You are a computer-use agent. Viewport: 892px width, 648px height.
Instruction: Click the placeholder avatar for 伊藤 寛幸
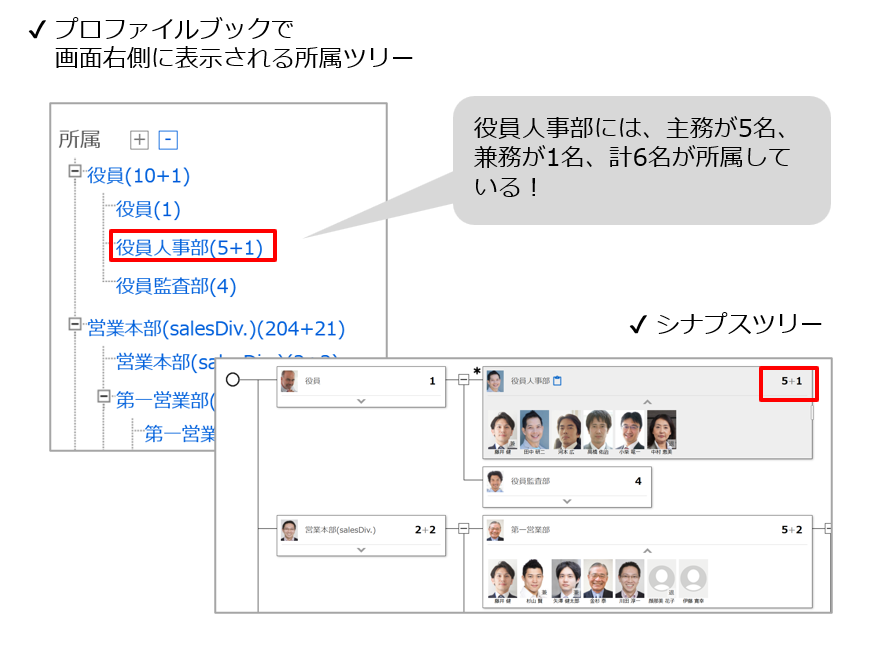(693, 579)
